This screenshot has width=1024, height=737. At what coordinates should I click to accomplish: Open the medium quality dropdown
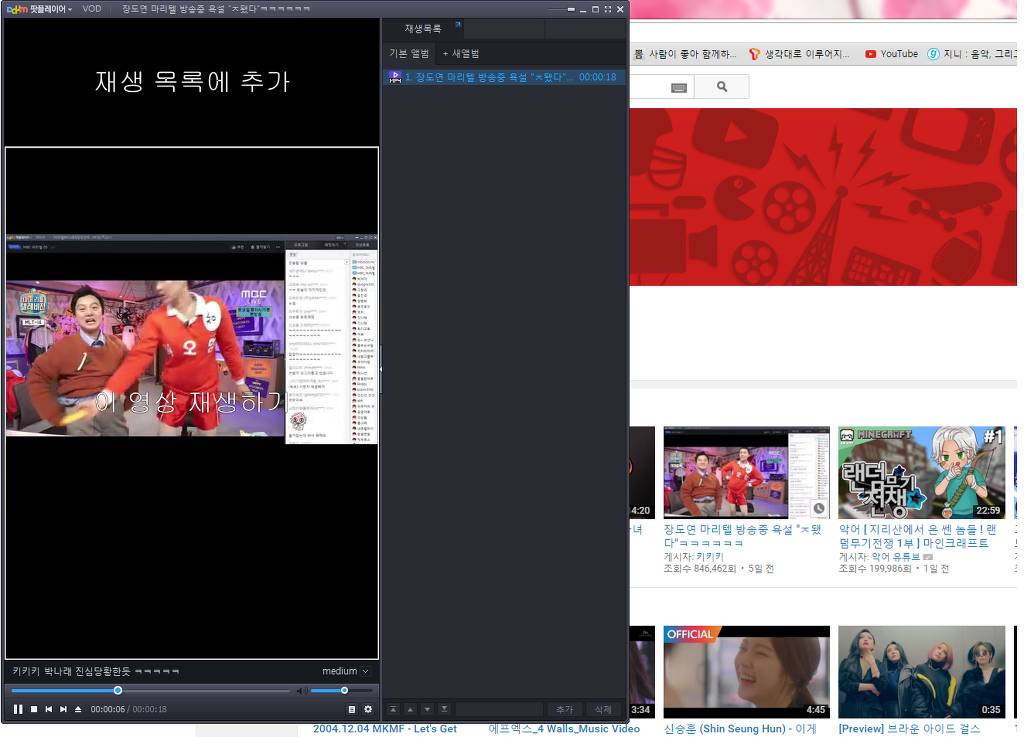coord(345,671)
